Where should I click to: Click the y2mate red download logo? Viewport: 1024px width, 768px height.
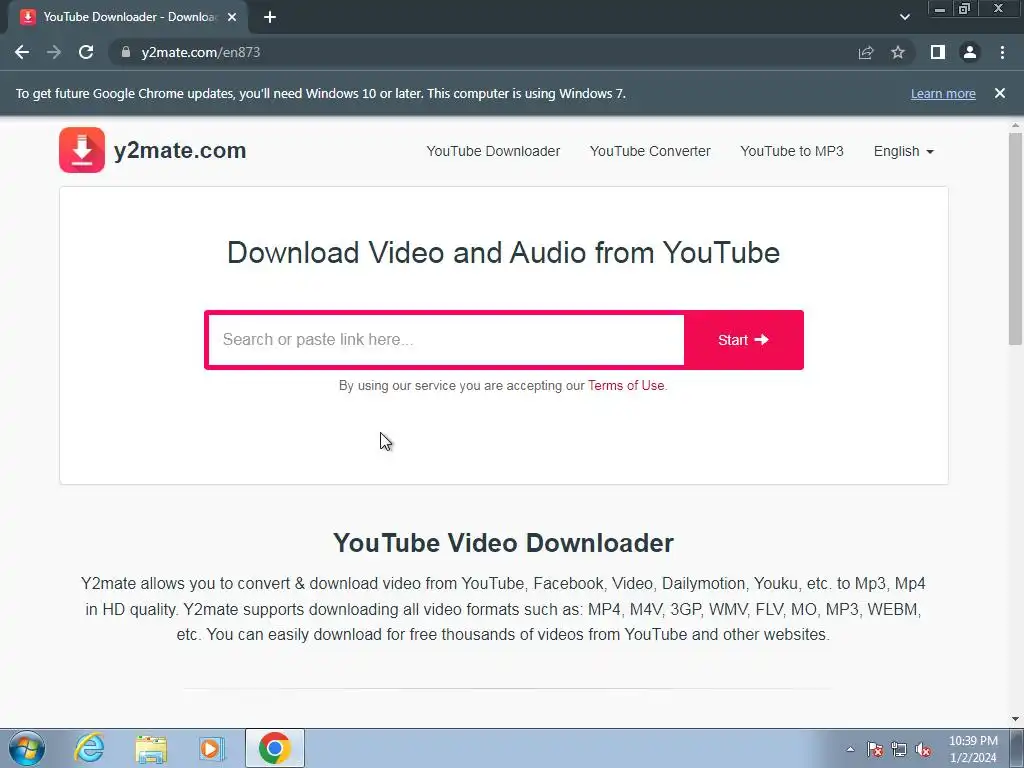[x=82, y=150]
